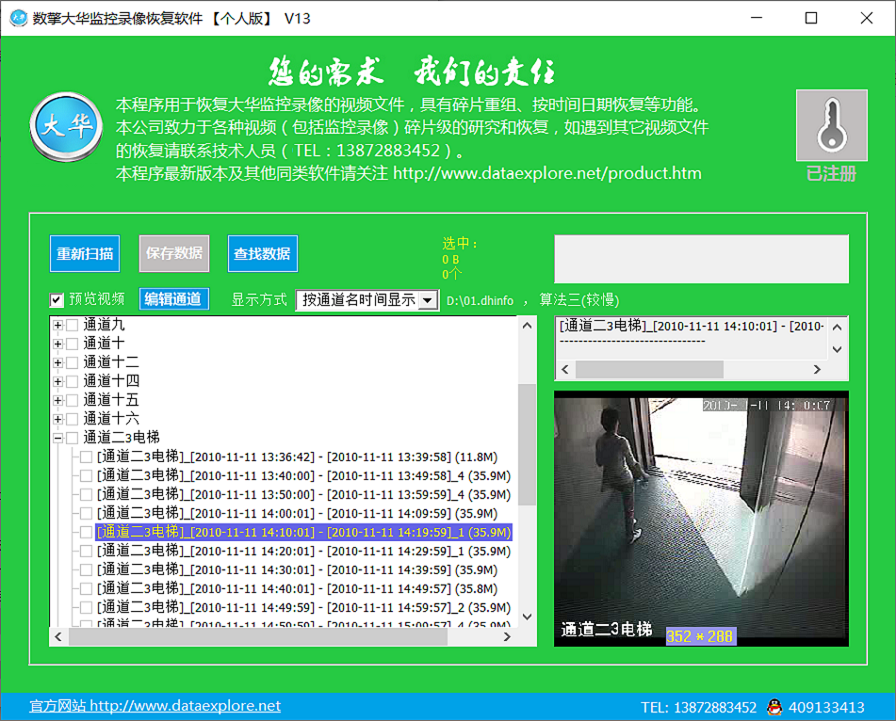Select the 13:50:00 - 13:59:59 recording
The width and height of the screenshot is (896, 721).
[303, 495]
